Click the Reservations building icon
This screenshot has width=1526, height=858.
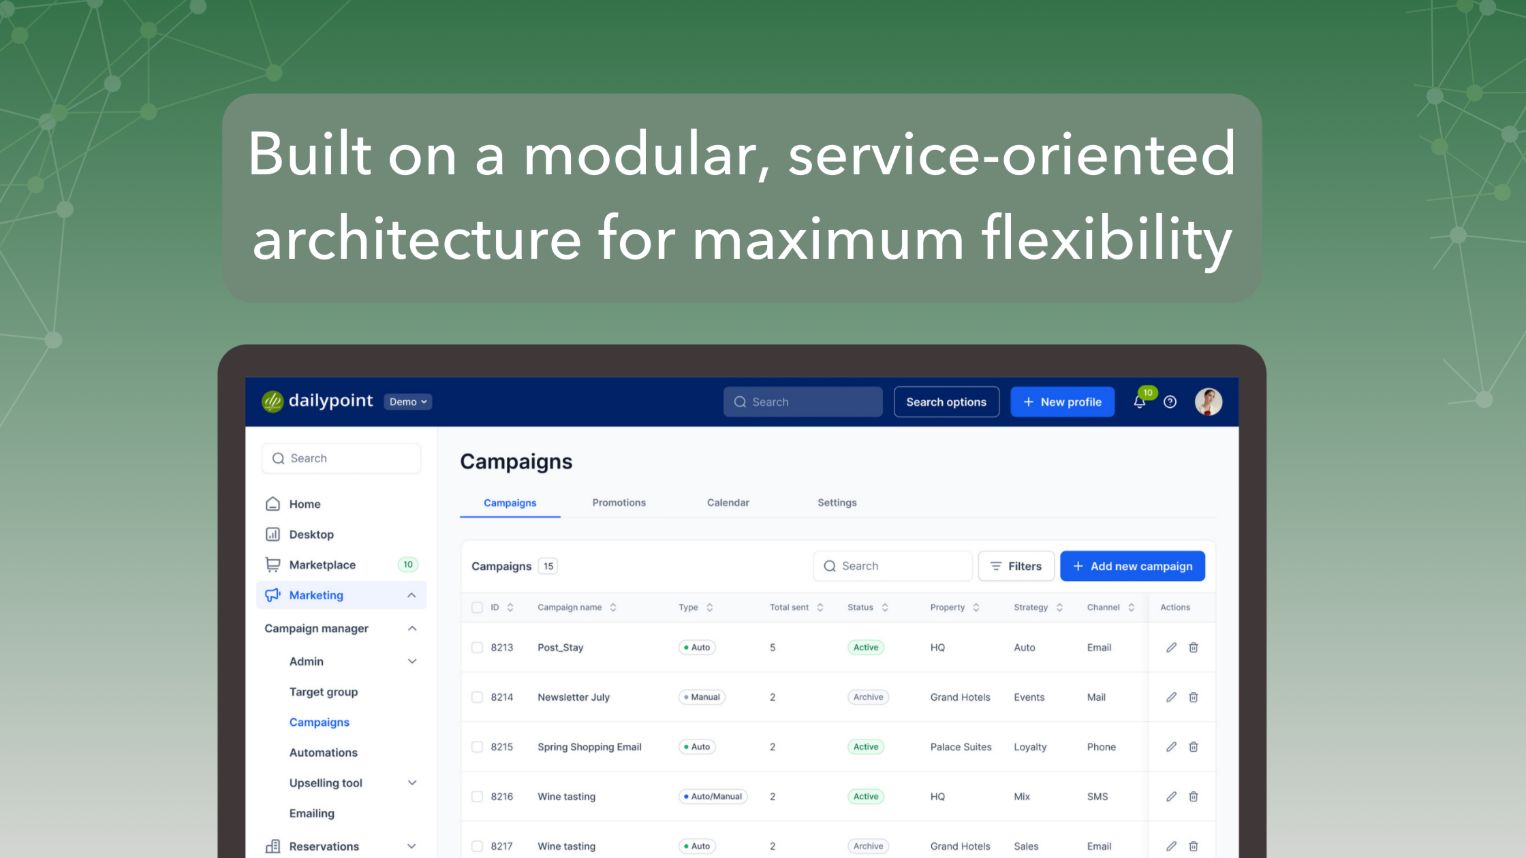(272, 846)
